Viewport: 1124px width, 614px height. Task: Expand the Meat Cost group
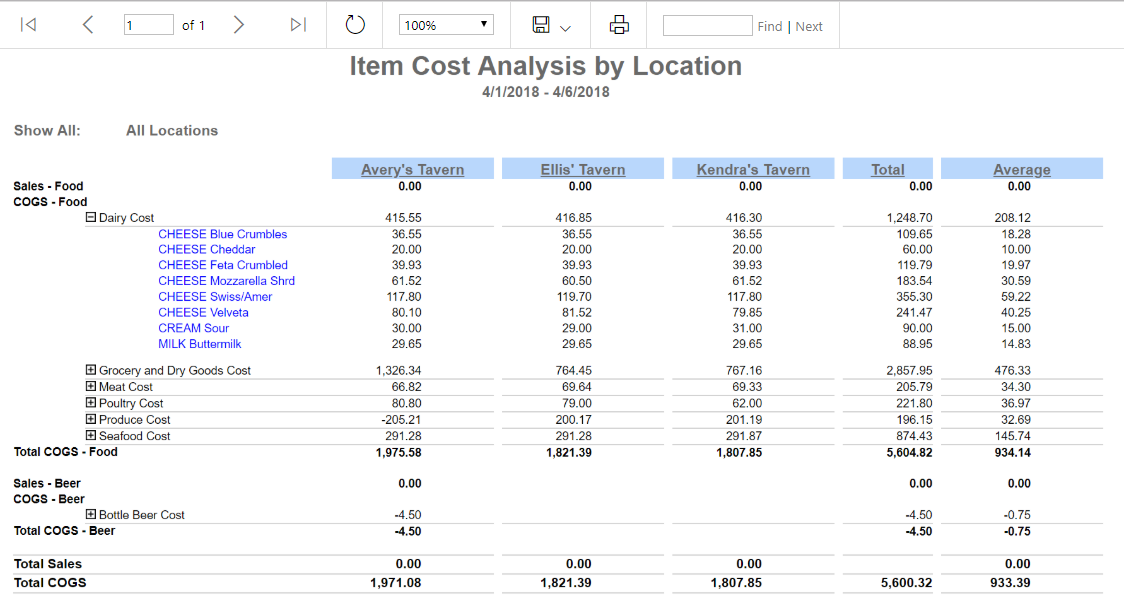[x=91, y=386]
